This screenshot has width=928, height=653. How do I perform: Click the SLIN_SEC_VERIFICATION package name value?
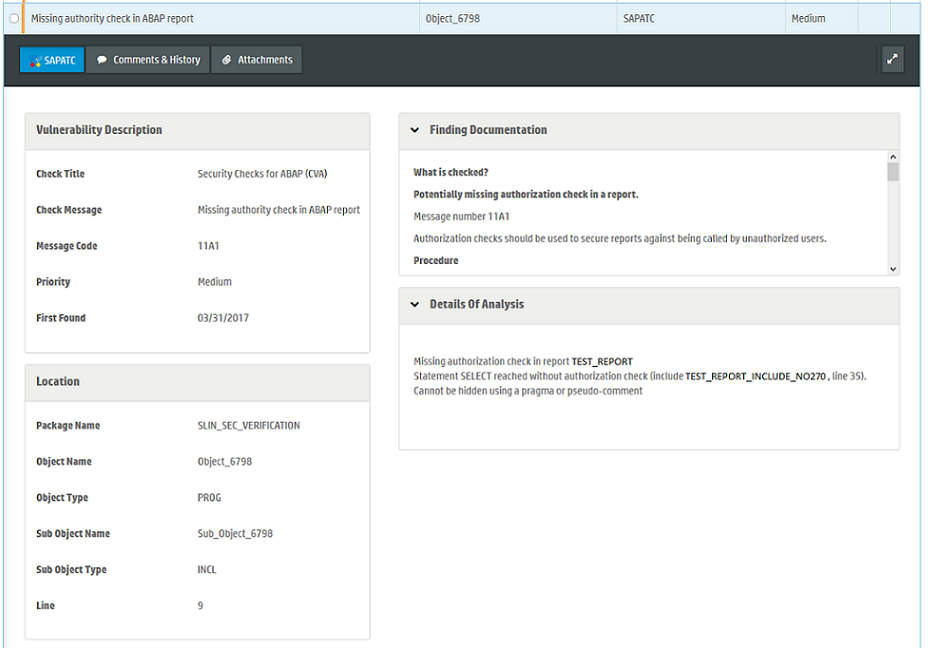[x=249, y=425]
